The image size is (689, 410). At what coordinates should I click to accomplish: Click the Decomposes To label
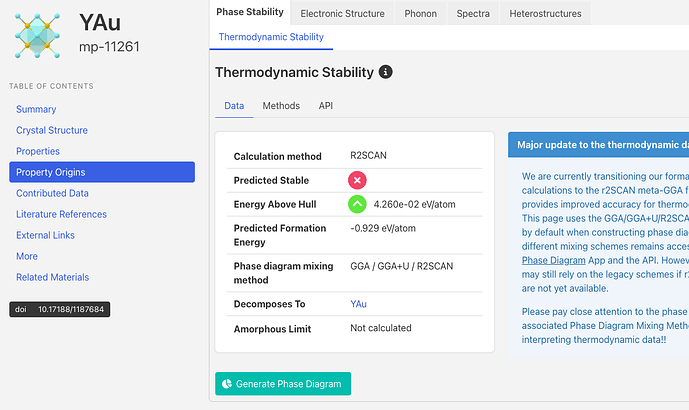pyautogui.click(x=269, y=304)
